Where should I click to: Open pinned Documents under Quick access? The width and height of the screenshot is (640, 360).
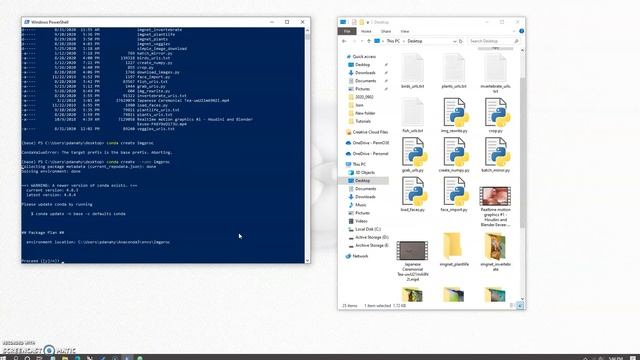coord(365,81)
